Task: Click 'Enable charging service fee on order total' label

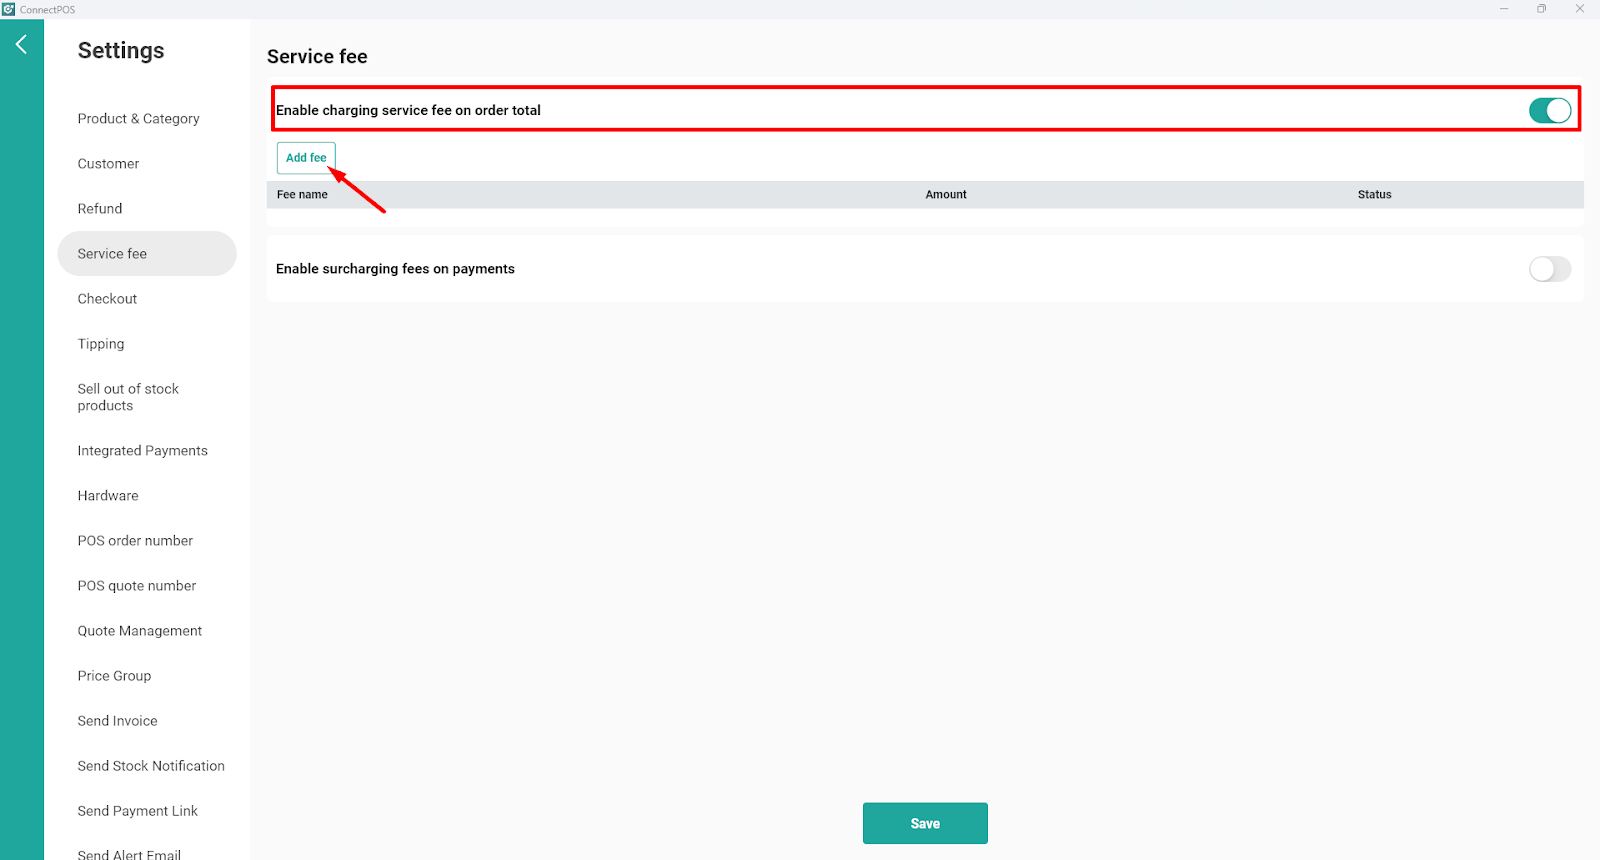Action: 408,110
